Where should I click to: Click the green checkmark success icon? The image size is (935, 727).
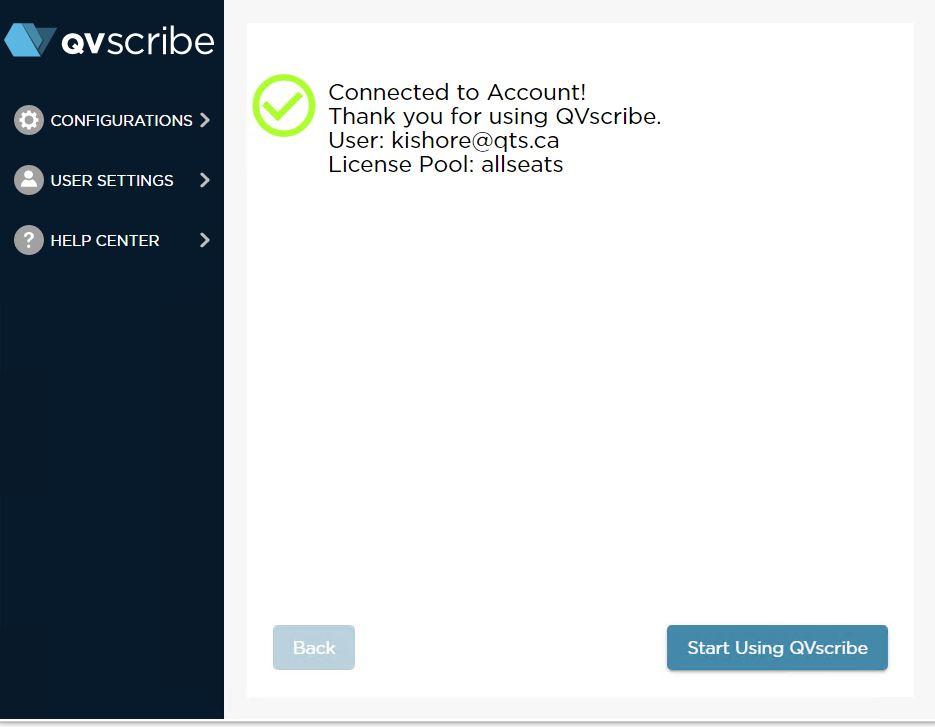pyautogui.click(x=283, y=105)
